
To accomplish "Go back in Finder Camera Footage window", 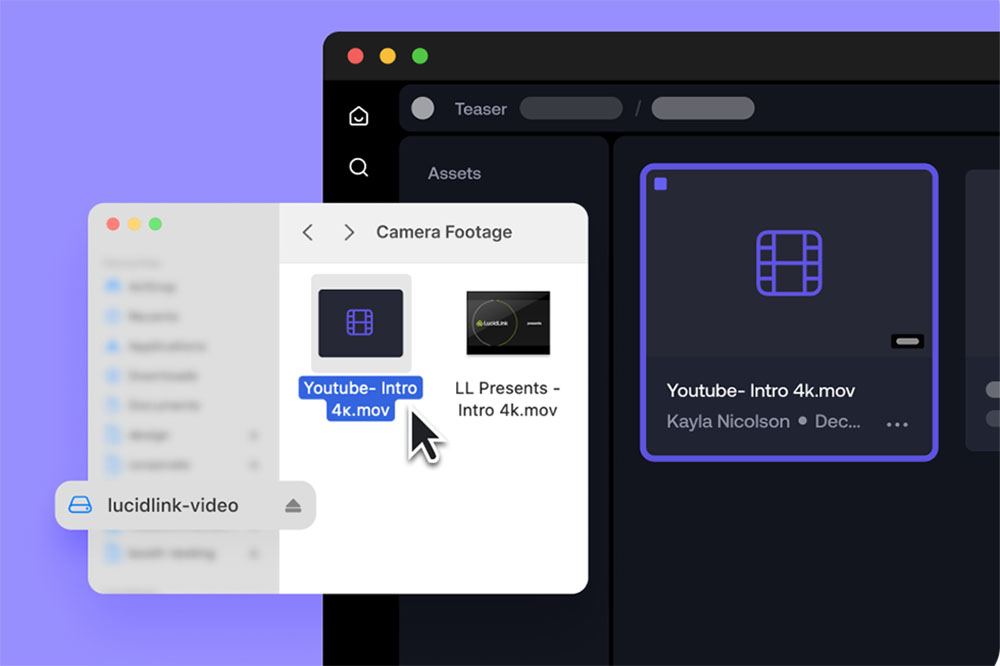I will (x=307, y=232).
